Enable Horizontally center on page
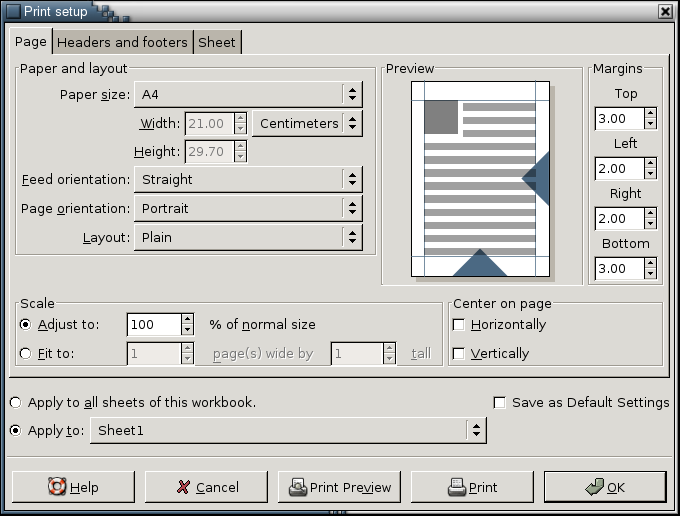This screenshot has width=680, height=516. point(459,325)
